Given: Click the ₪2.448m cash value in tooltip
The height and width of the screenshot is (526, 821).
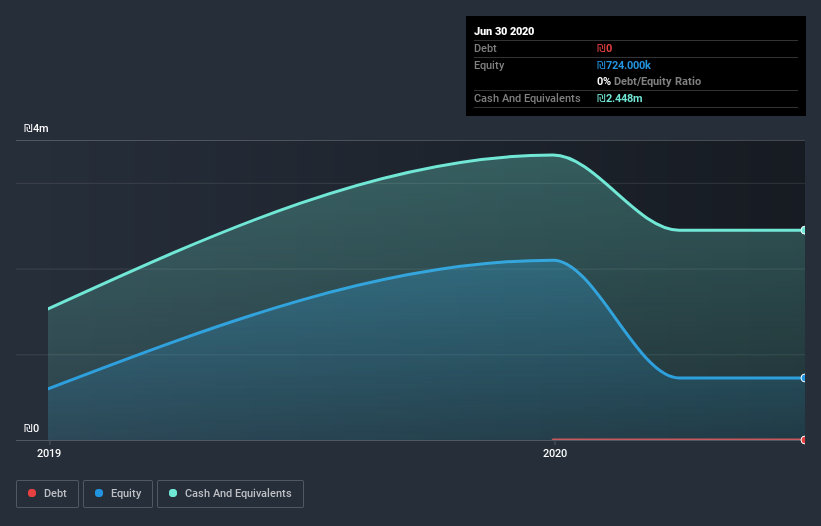Looking at the screenshot, I should point(619,98).
